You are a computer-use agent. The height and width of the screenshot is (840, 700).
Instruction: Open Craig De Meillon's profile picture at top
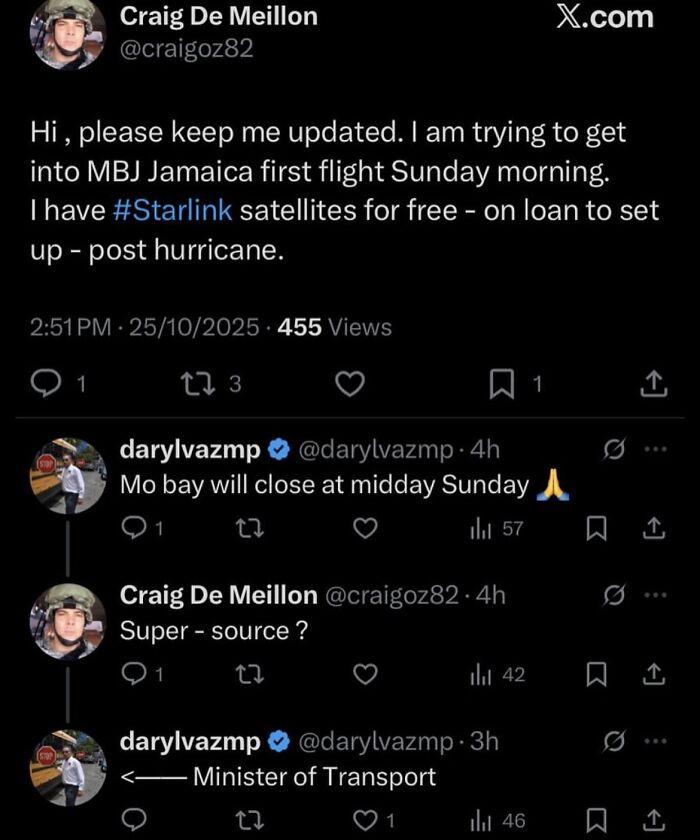point(68,32)
